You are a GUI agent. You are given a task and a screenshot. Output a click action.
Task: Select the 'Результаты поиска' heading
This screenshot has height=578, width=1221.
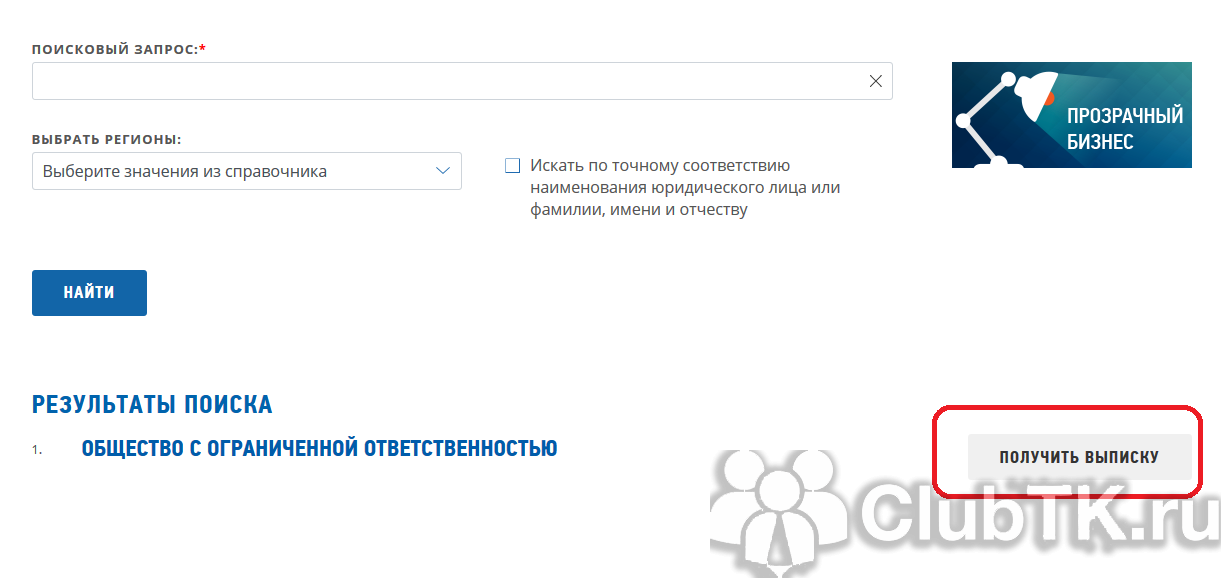(152, 404)
